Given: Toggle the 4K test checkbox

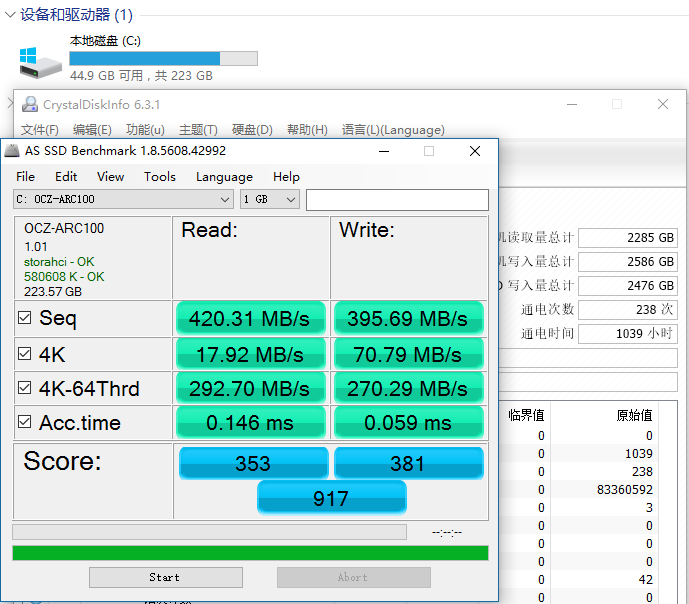Looking at the screenshot, I should [x=25, y=354].
